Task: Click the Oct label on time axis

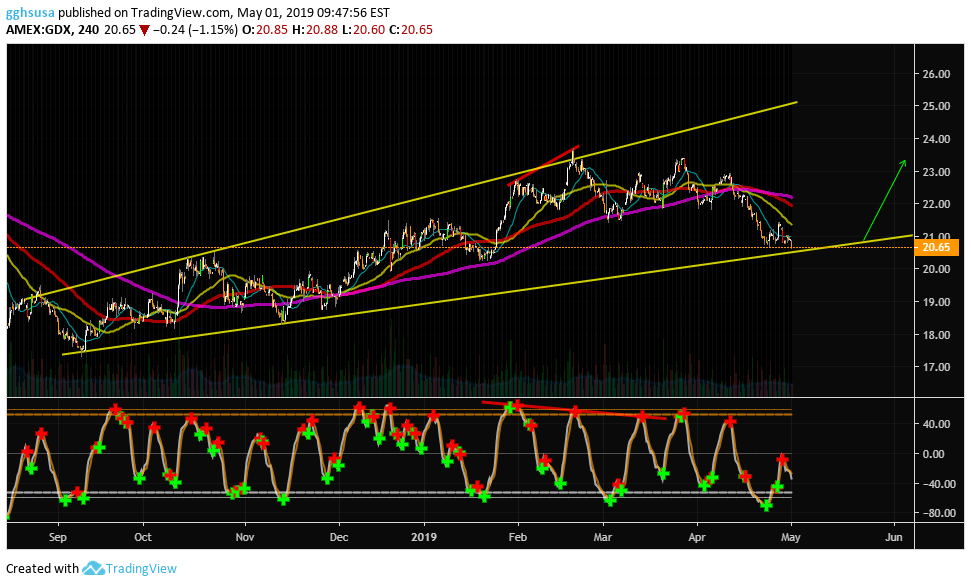Action: coord(143,537)
